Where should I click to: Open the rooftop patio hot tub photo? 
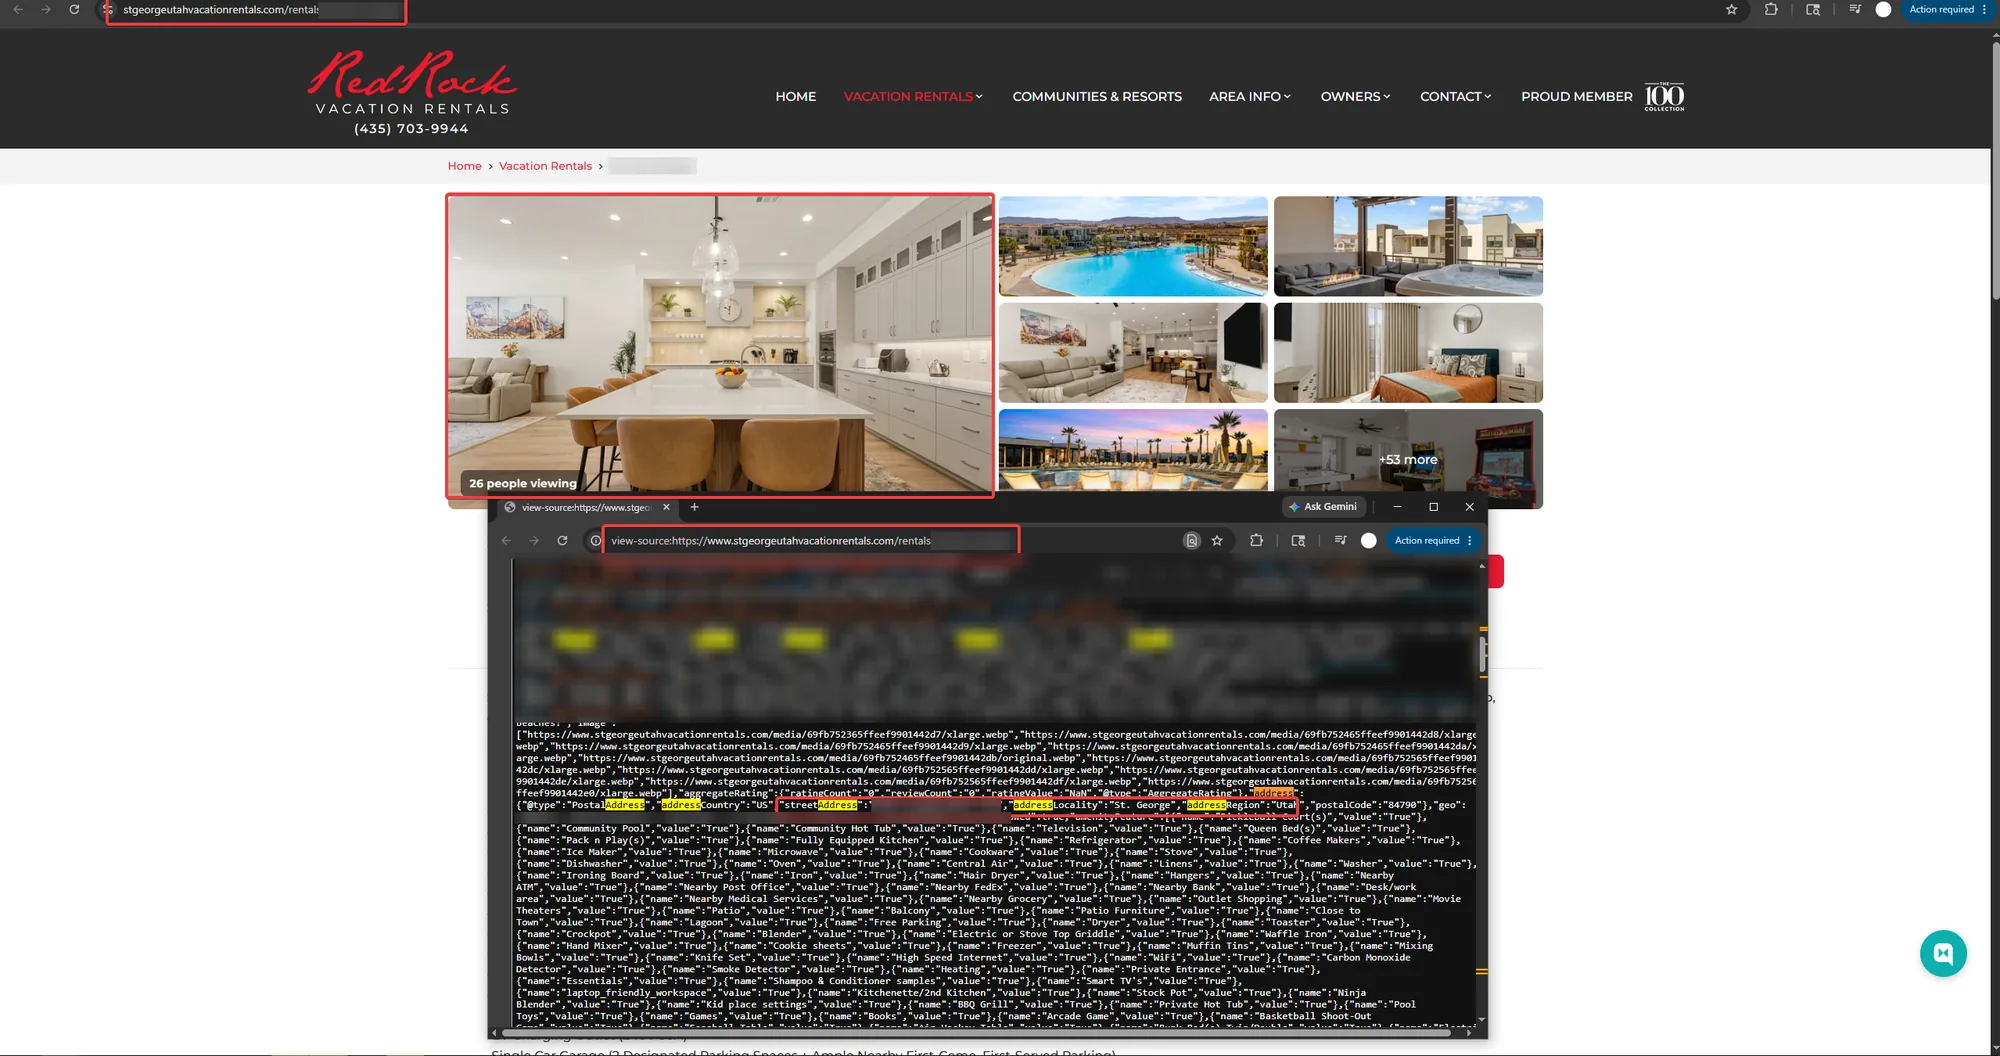(1408, 246)
